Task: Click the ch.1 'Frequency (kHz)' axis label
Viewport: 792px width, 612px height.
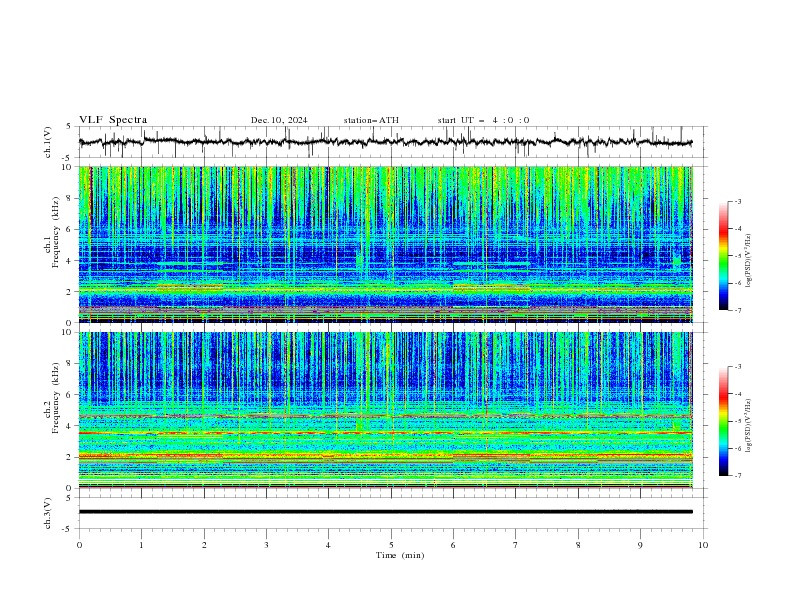Action: [x=56, y=232]
